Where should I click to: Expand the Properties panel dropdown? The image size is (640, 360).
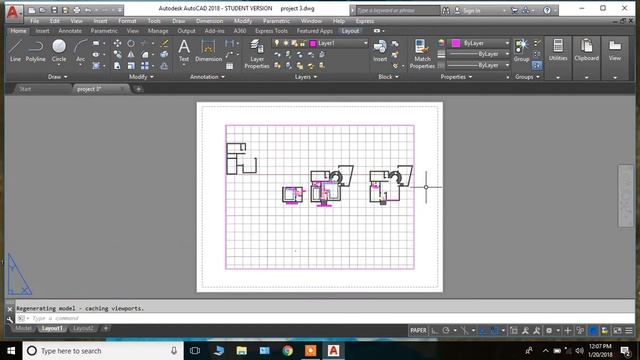point(456,77)
